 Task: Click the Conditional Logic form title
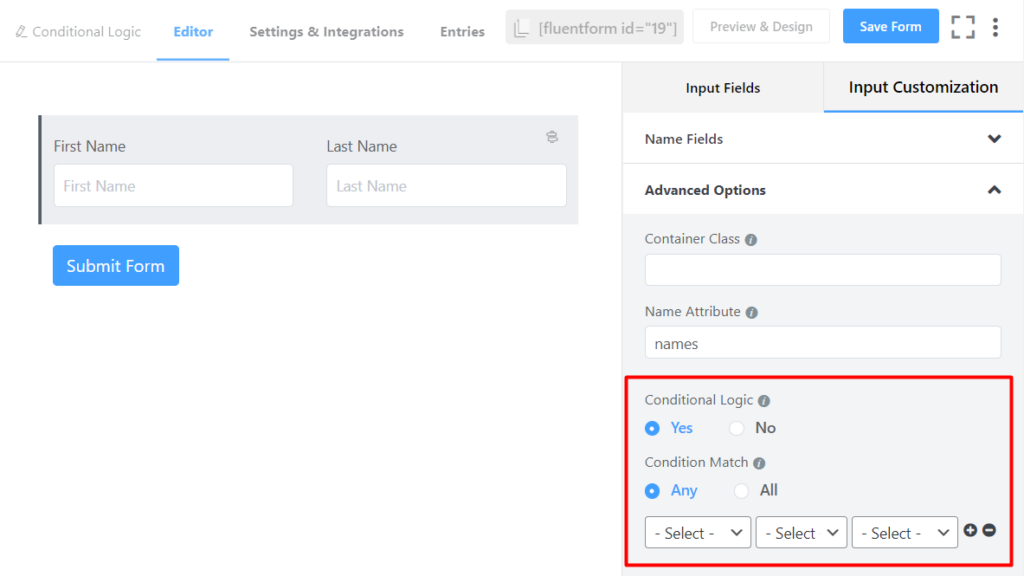point(86,31)
